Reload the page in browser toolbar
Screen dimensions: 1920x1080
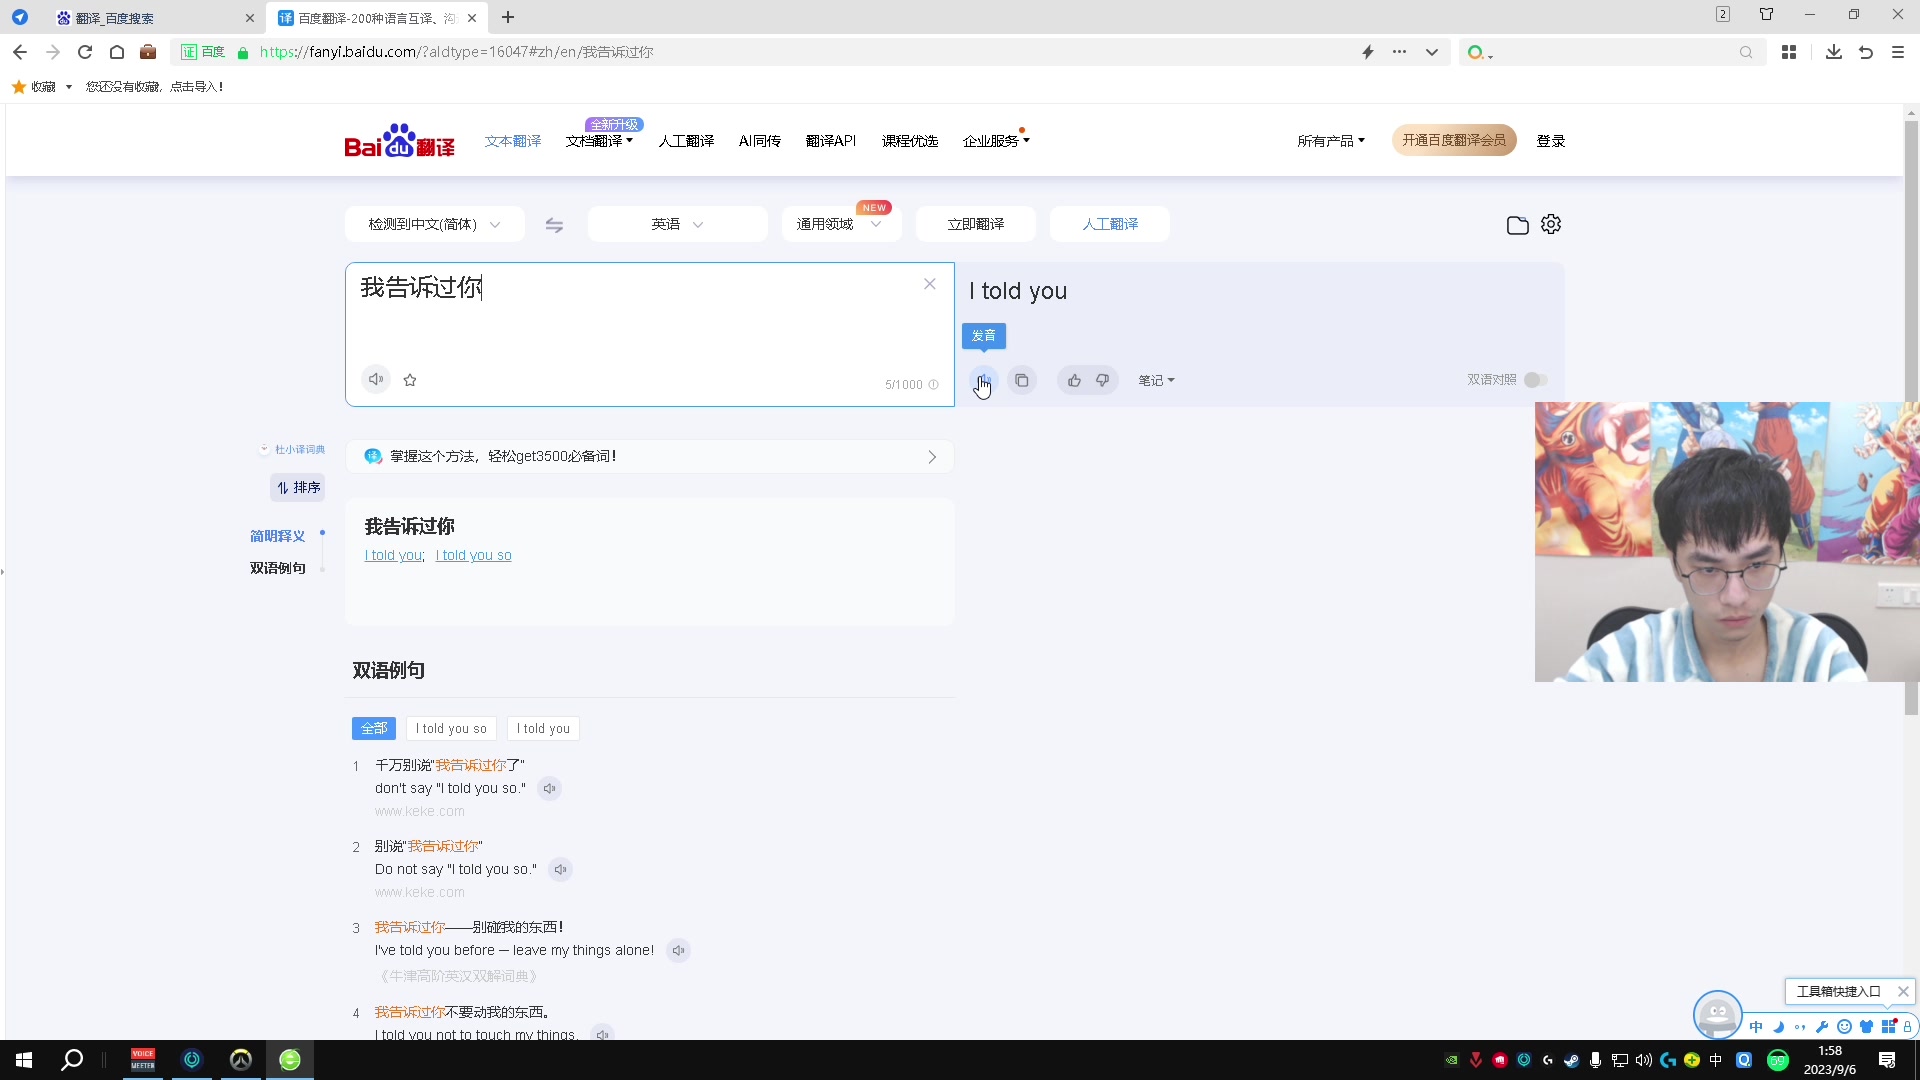click(85, 52)
